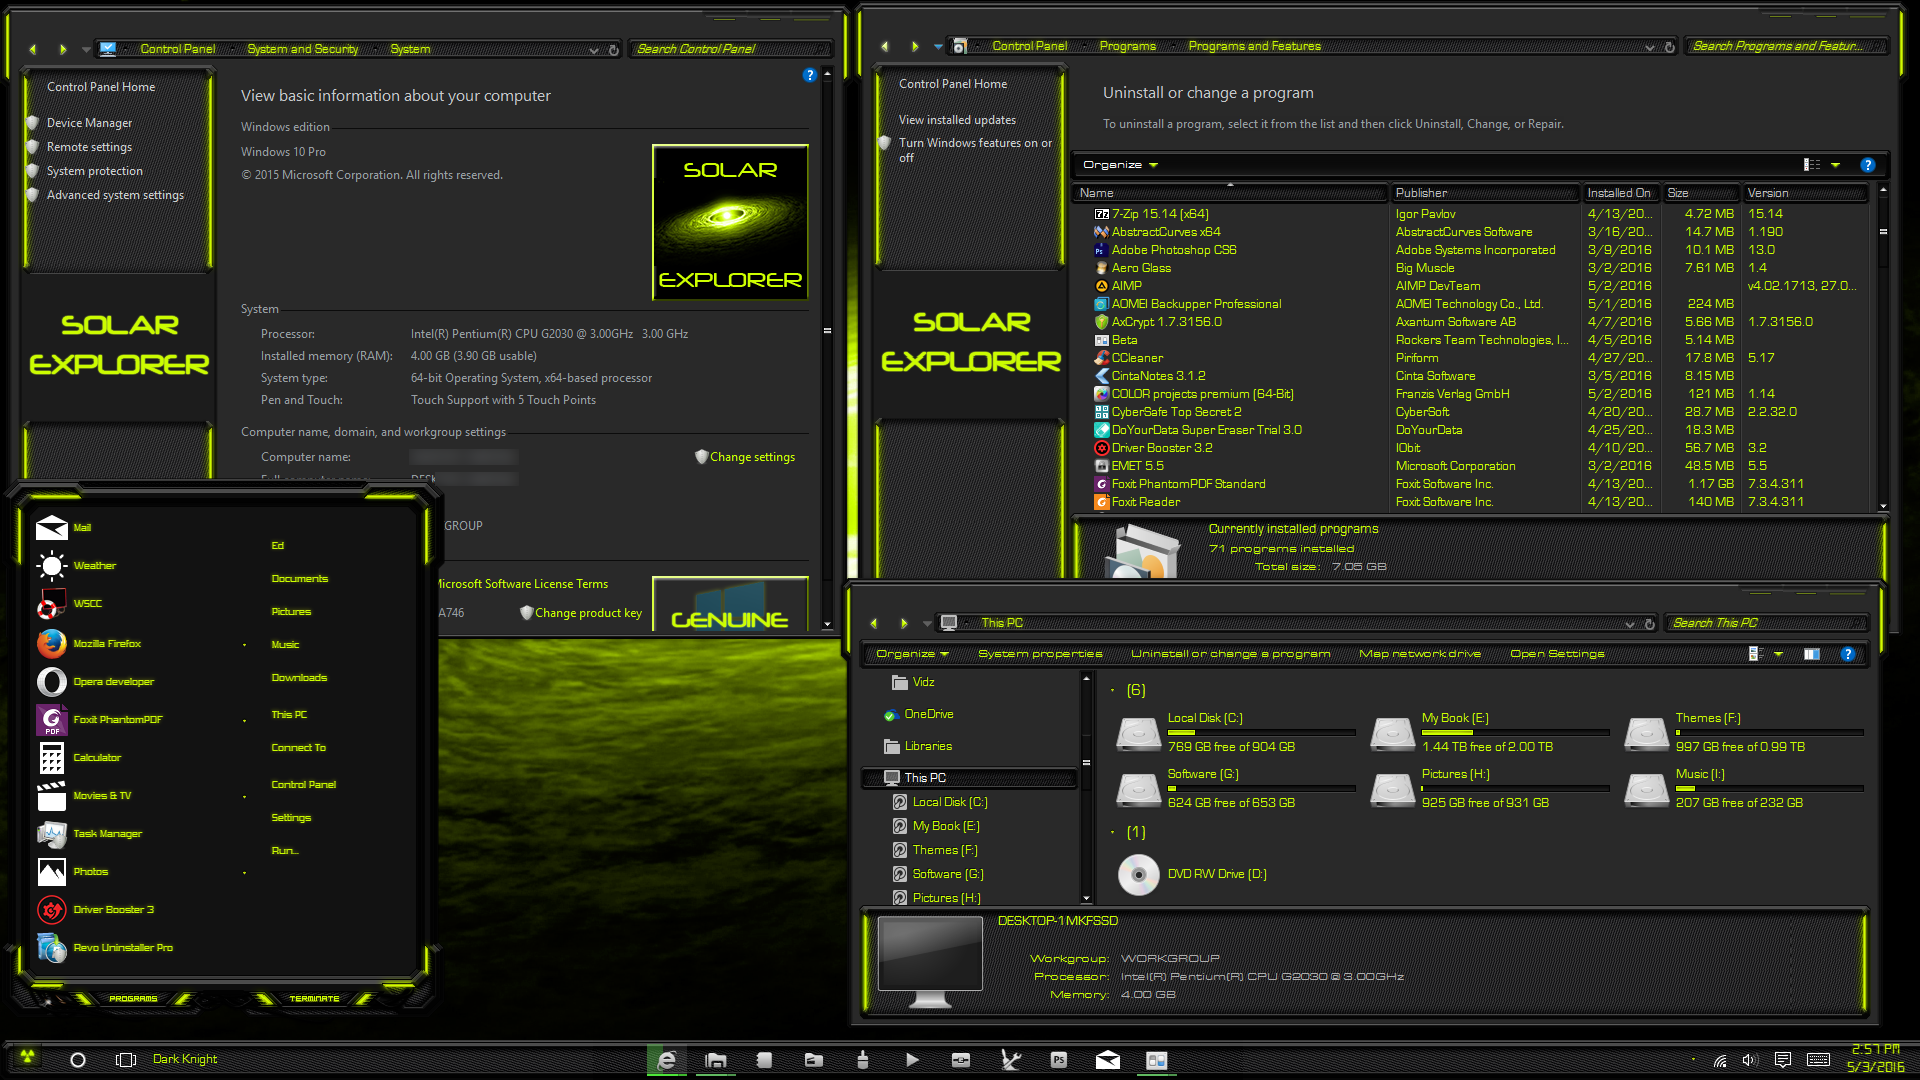The width and height of the screenshot is (1920, 1080).
Task: Start Driver Booster 3
Action: (113, 909)
